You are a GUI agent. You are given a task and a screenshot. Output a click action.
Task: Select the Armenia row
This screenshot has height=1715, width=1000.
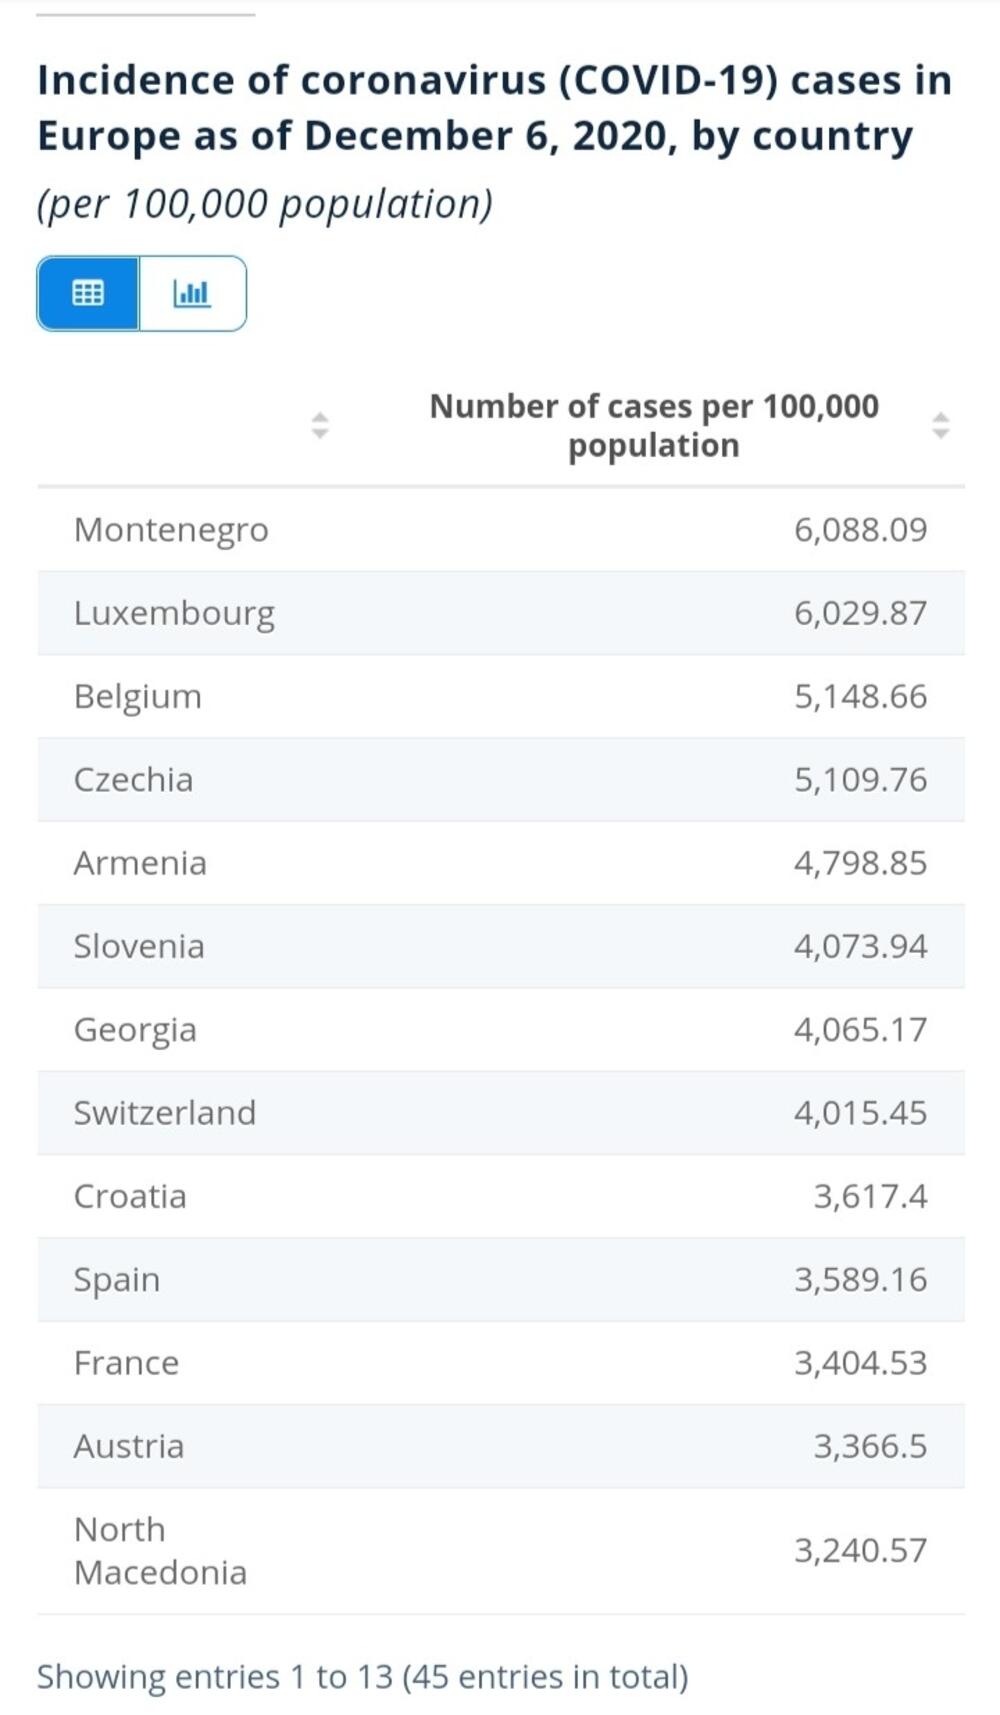point(500,863)
